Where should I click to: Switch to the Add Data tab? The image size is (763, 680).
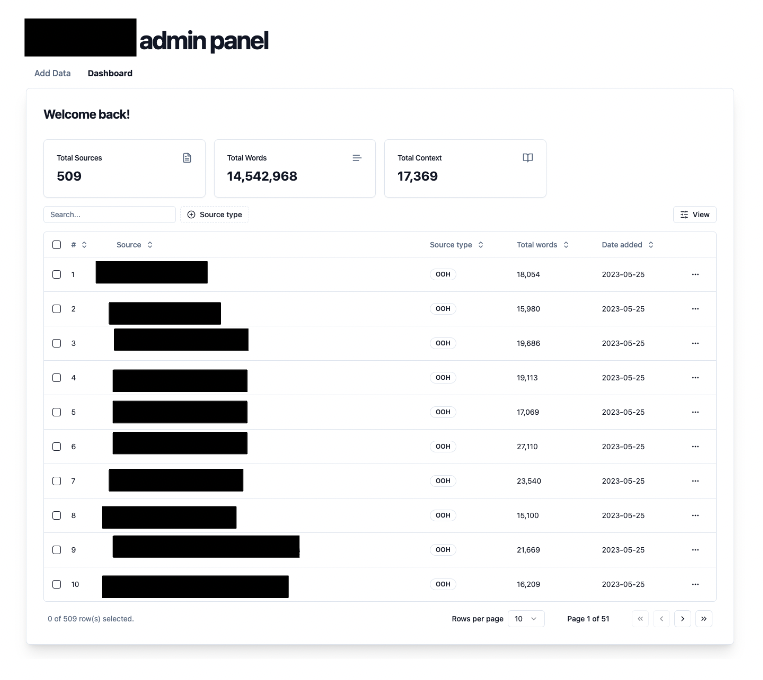tap(52, 73)
